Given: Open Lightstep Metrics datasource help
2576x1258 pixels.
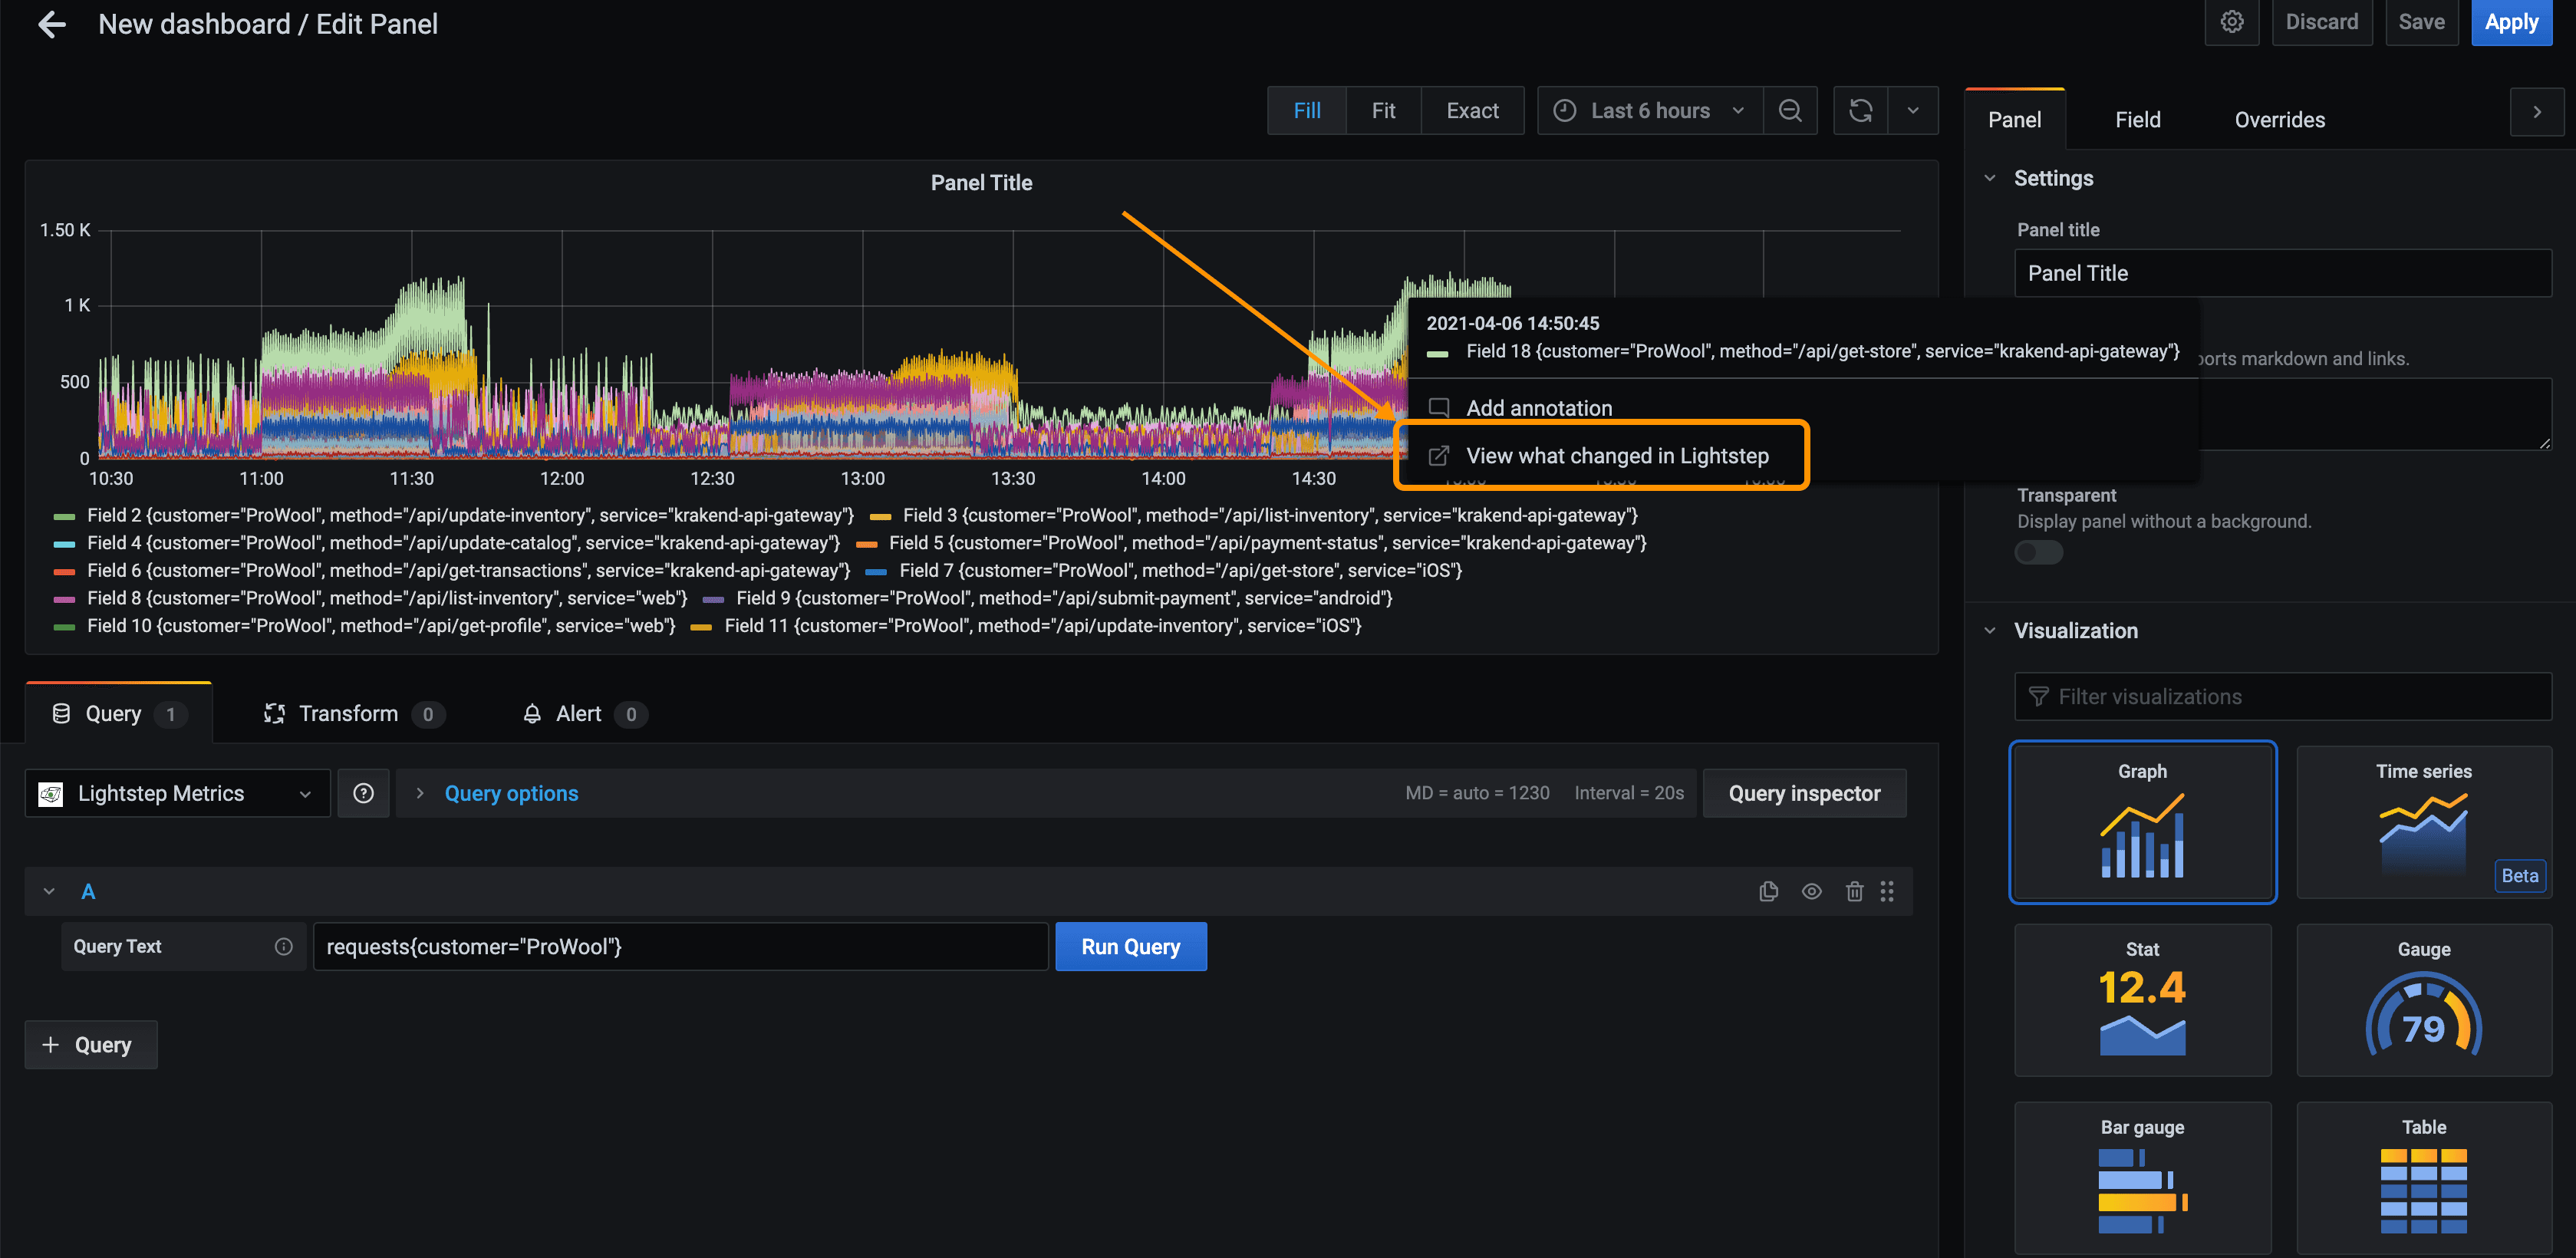Looking at the screenshot, I should [x=363, y=793].
